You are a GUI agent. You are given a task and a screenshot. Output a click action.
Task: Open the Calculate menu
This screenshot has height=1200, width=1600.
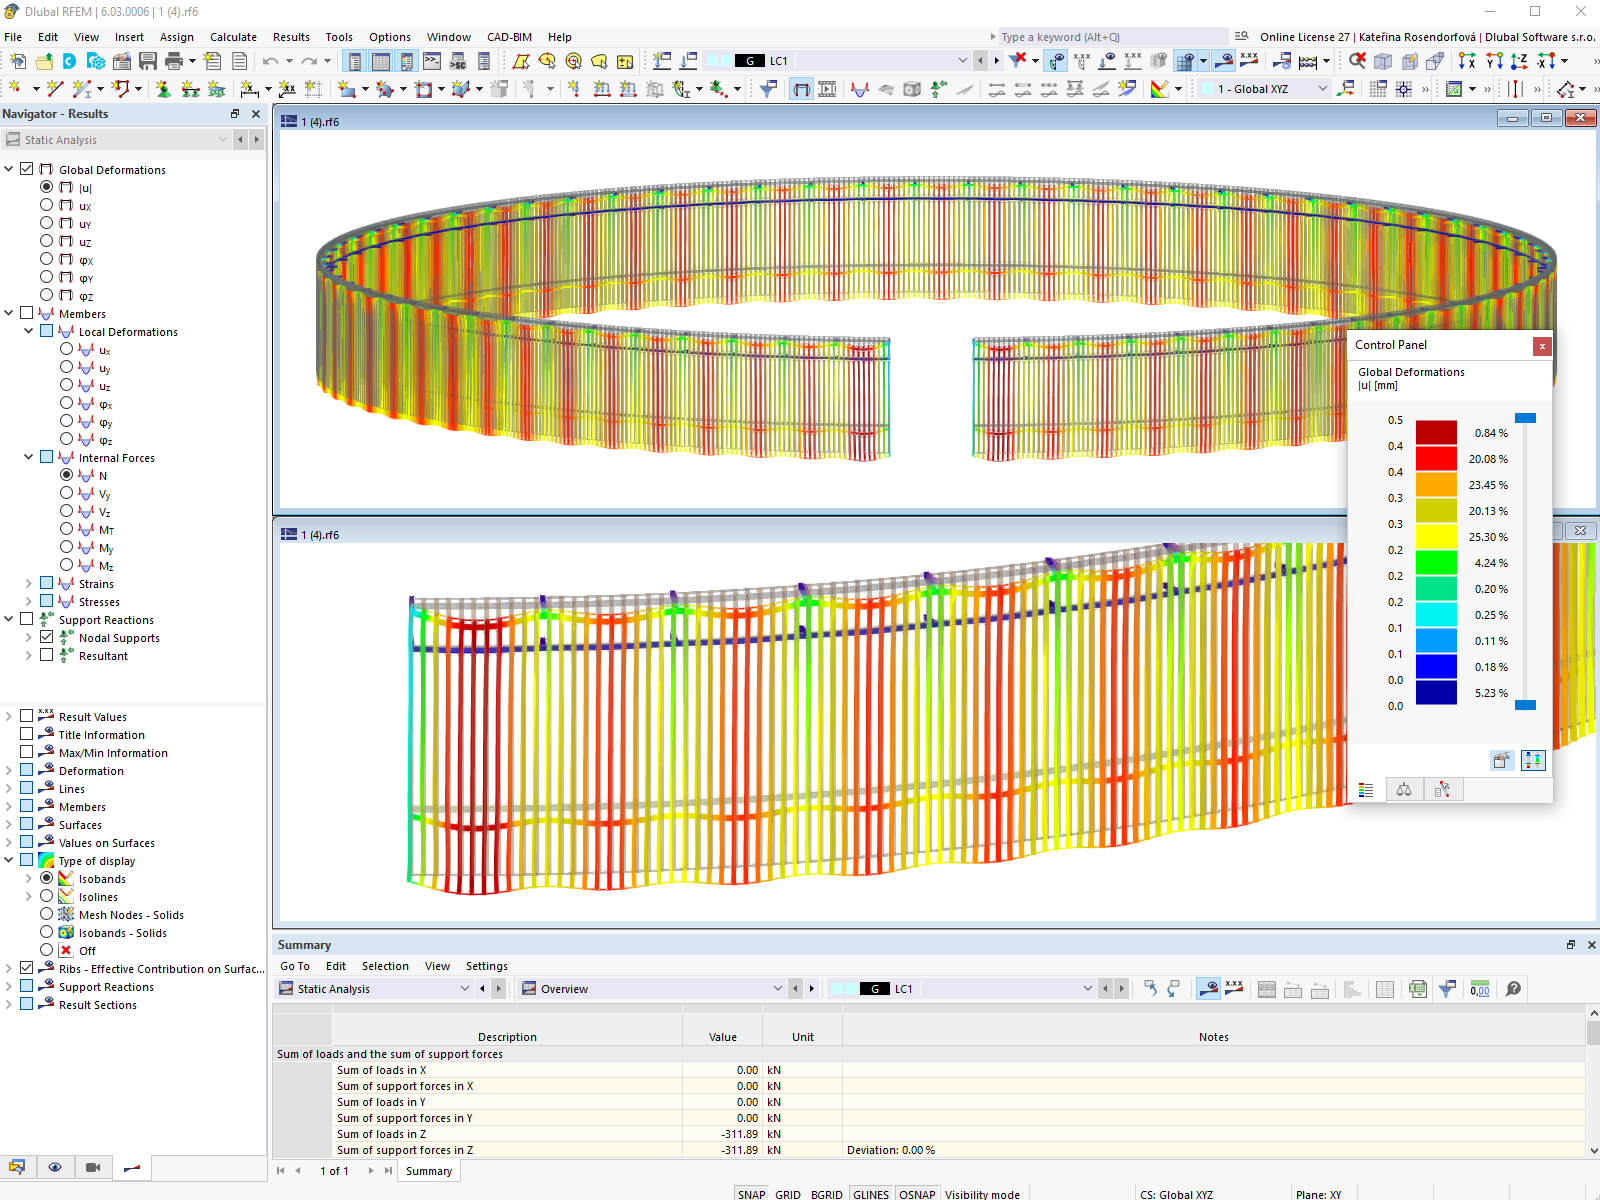coord(233,37)
